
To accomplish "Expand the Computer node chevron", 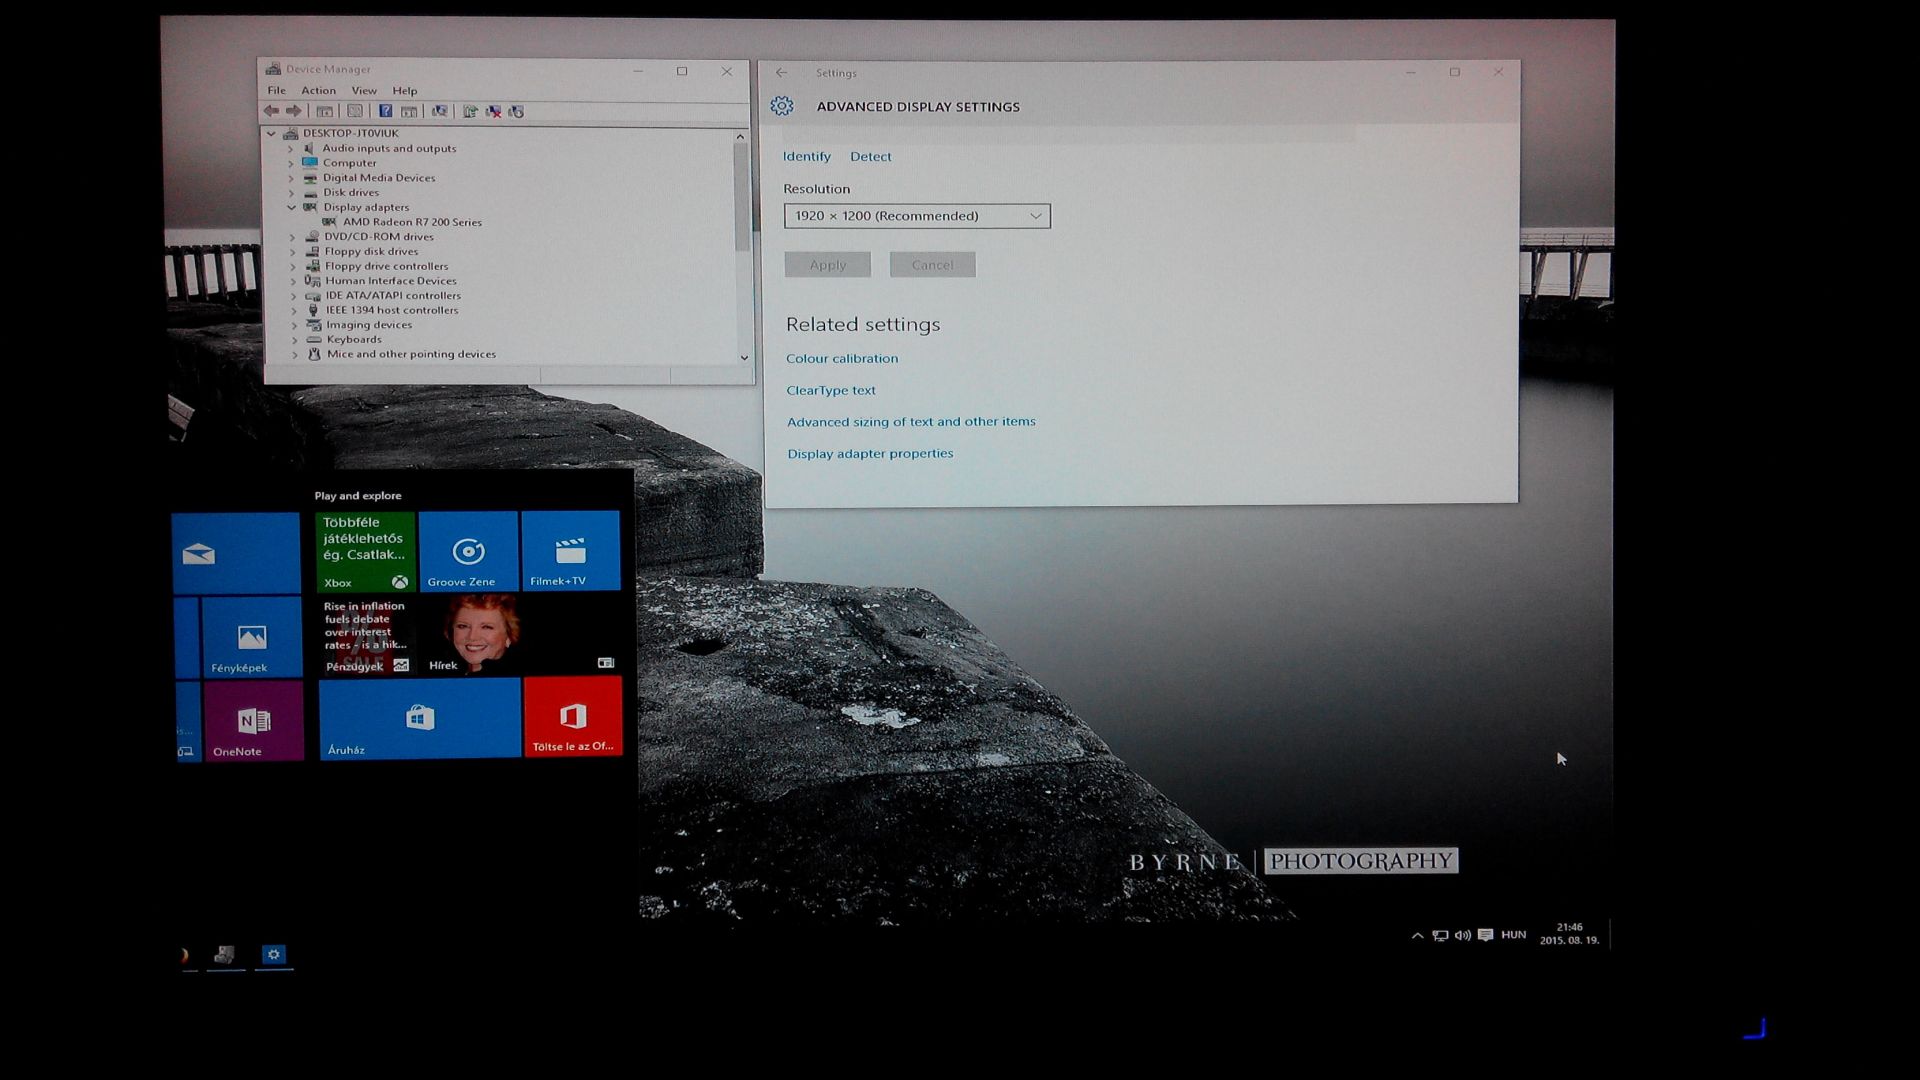I will point(291,163).
